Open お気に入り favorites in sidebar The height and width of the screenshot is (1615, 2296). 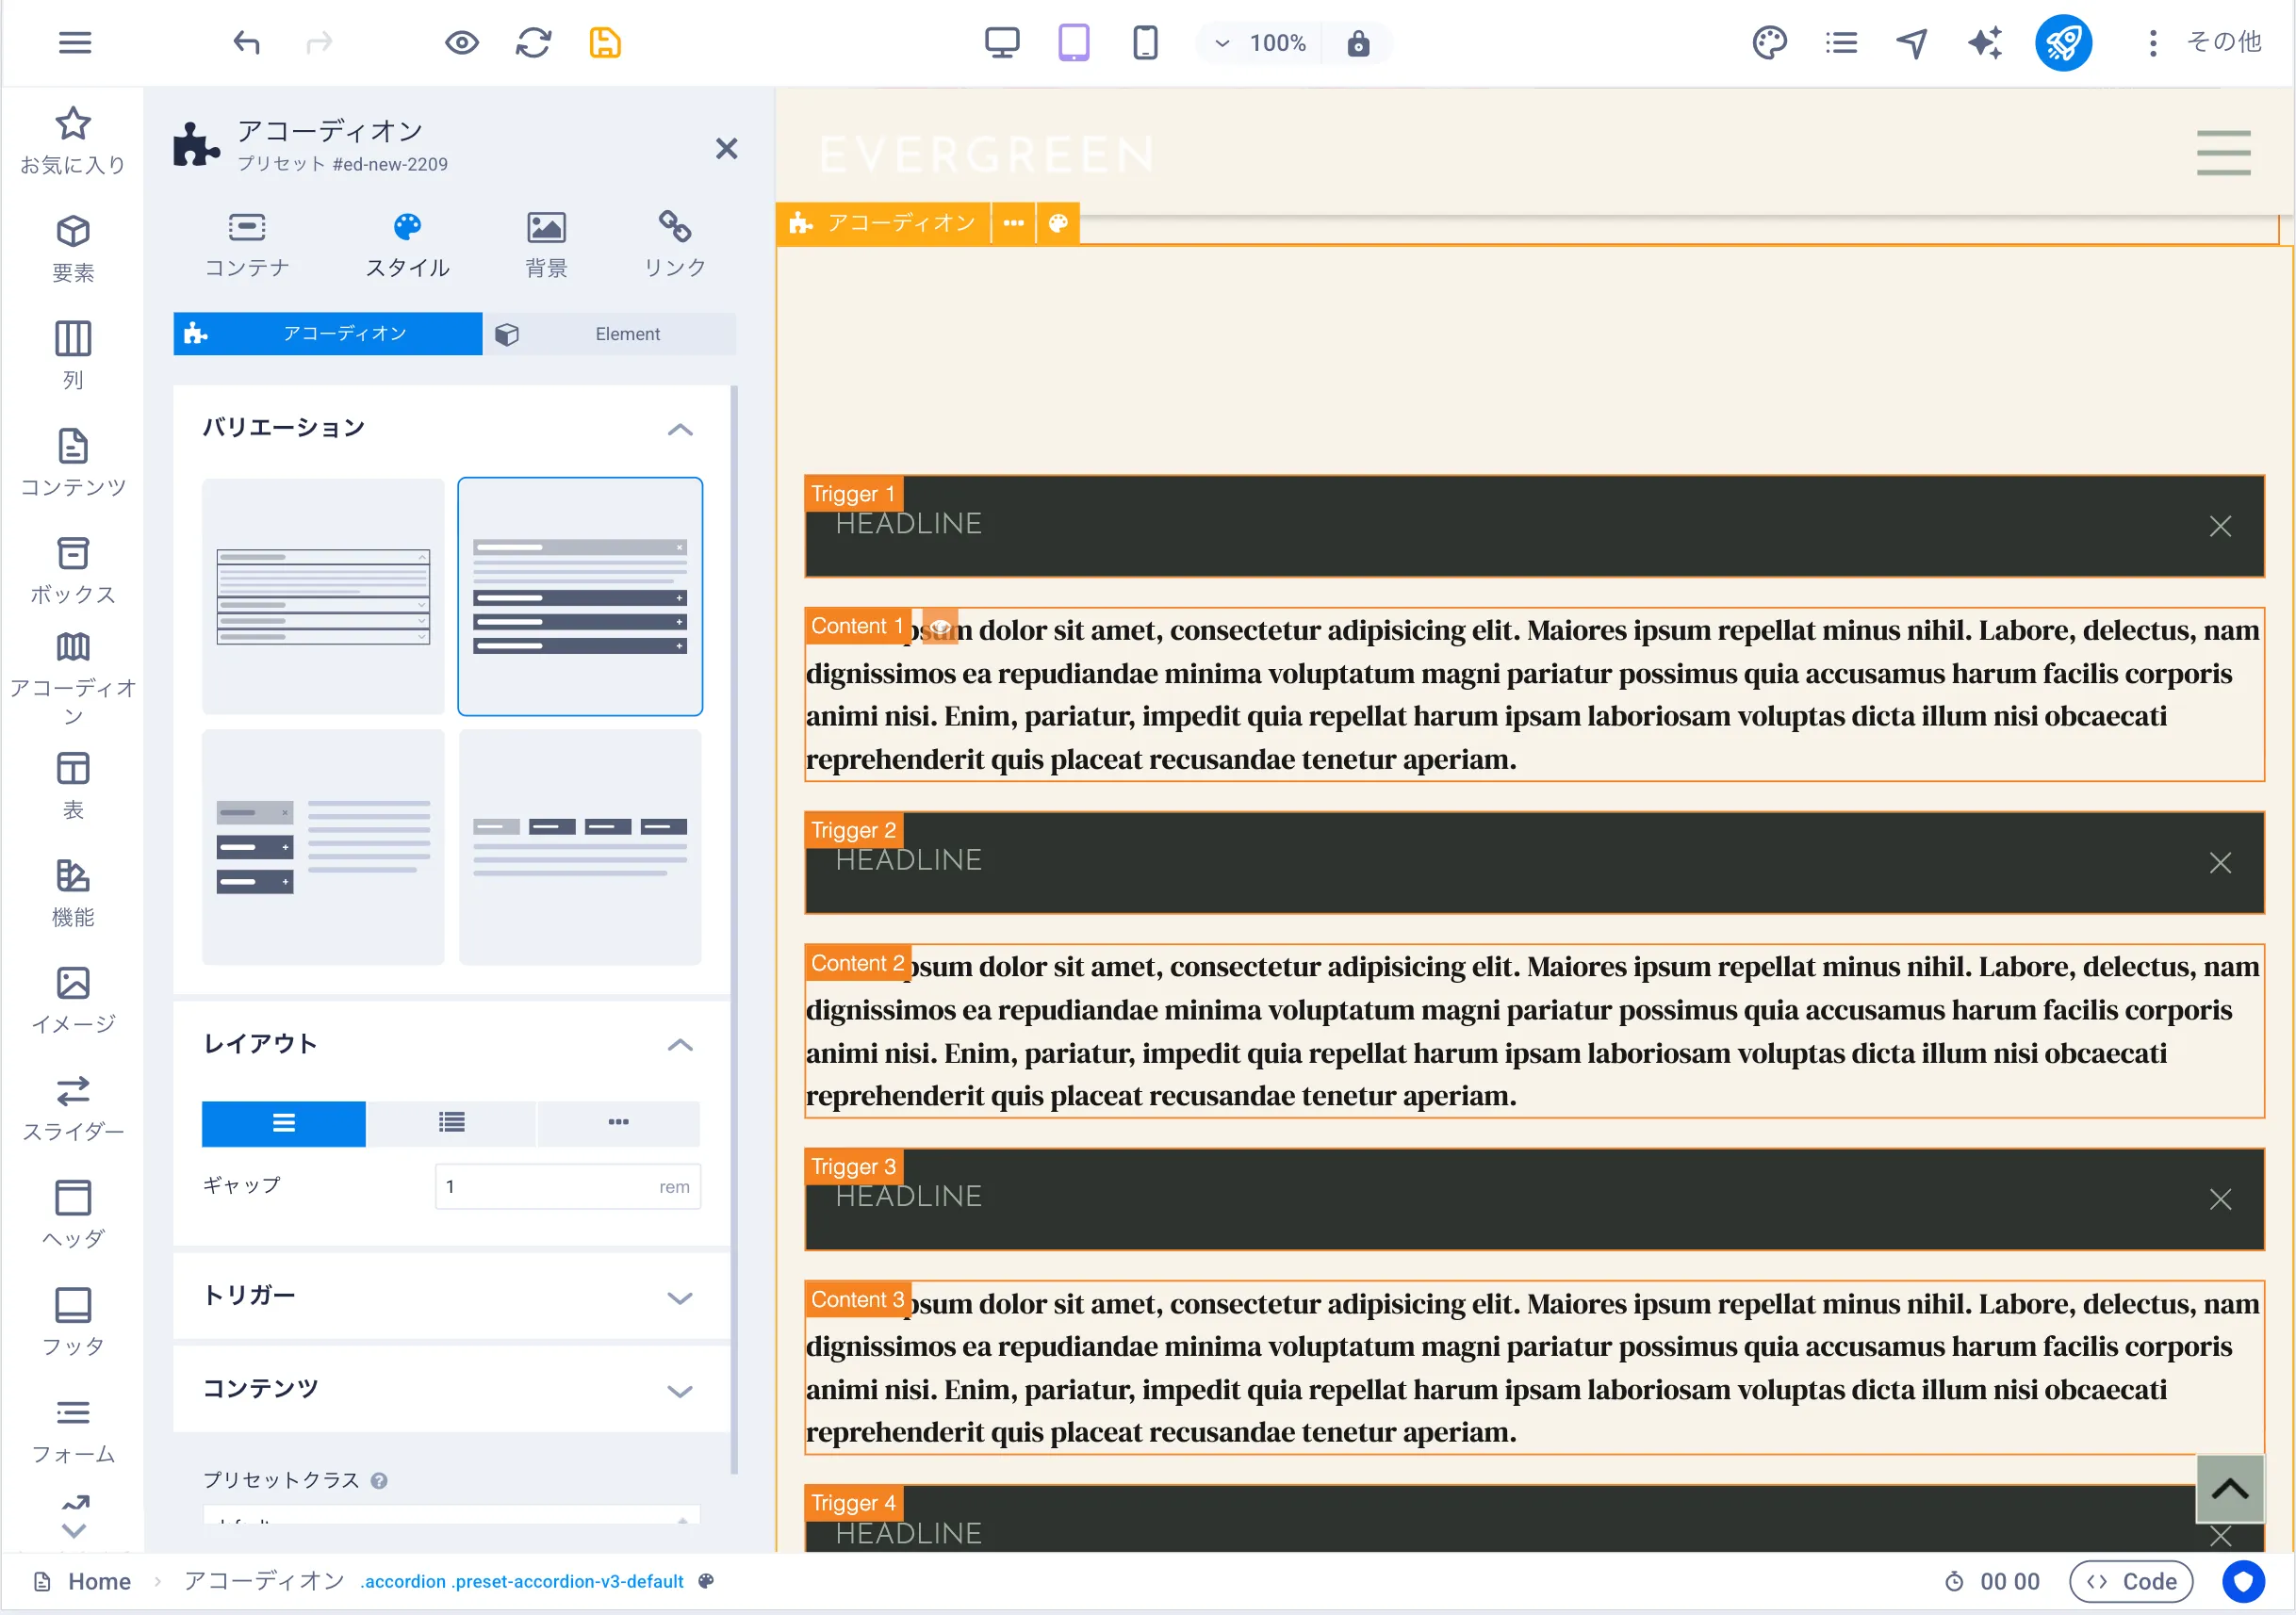coord(73,141)
